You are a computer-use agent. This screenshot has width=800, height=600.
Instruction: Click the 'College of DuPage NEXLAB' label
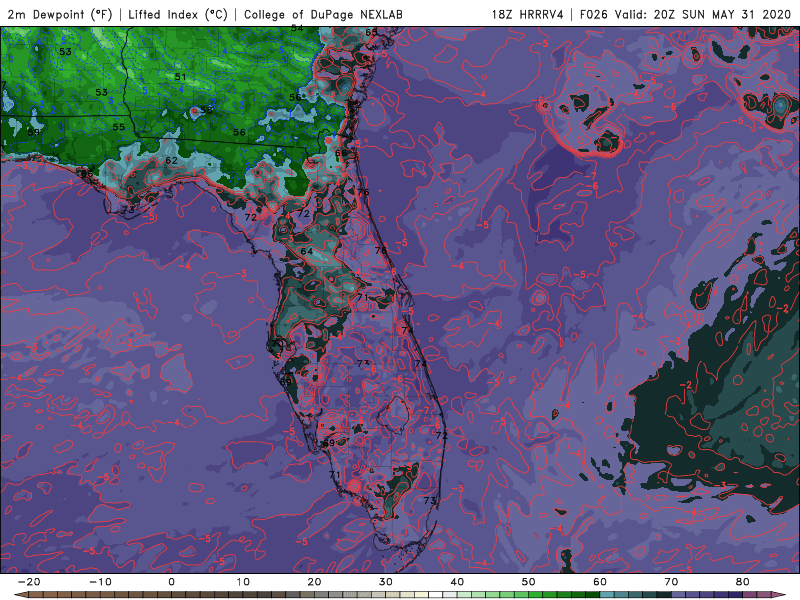point(323,14)
